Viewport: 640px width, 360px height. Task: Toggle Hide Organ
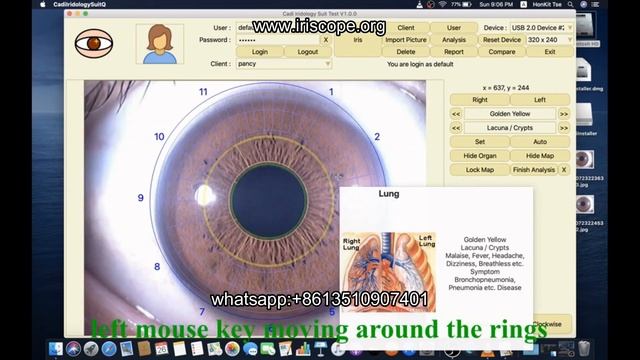click(x=480, y=156)
